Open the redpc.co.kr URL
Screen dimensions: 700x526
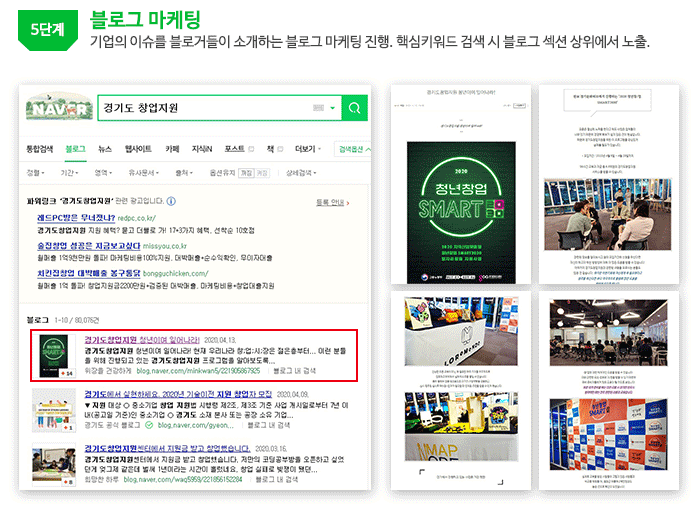[x=137, y=218]
